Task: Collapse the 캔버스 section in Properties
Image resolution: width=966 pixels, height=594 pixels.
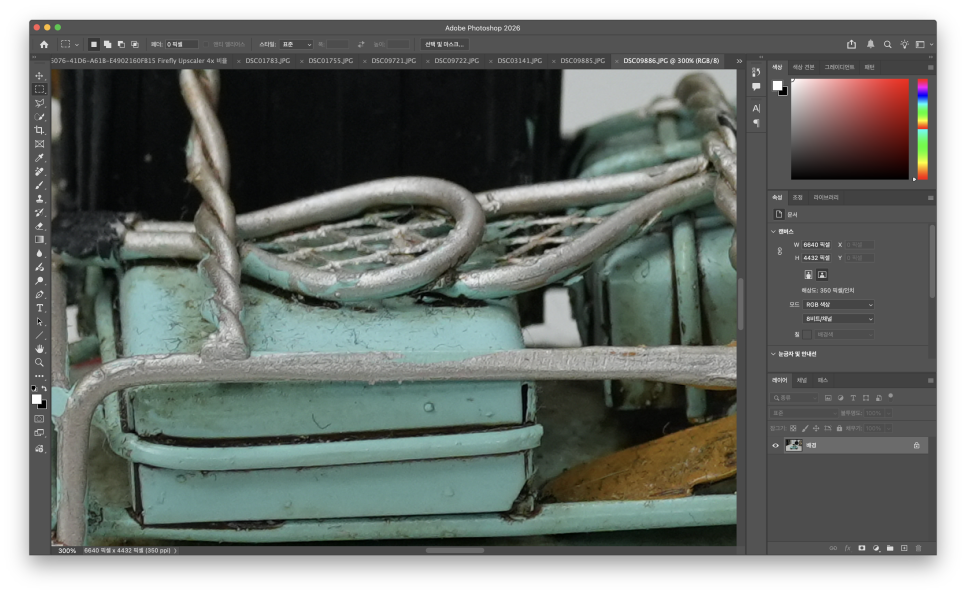Action: coord(773,232)
